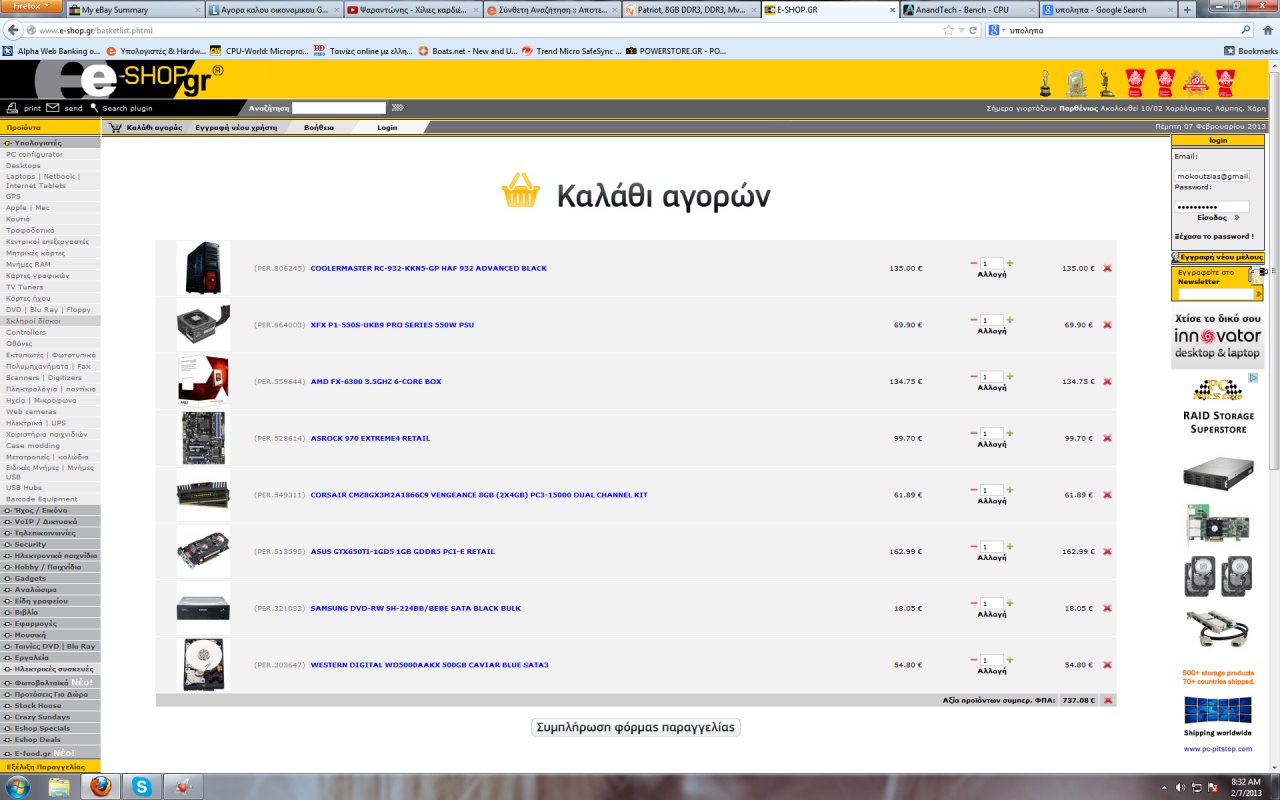Open Καλάθι αγοράς menu item
This screenshot has height=800, width=1280.
coord(146,127)
